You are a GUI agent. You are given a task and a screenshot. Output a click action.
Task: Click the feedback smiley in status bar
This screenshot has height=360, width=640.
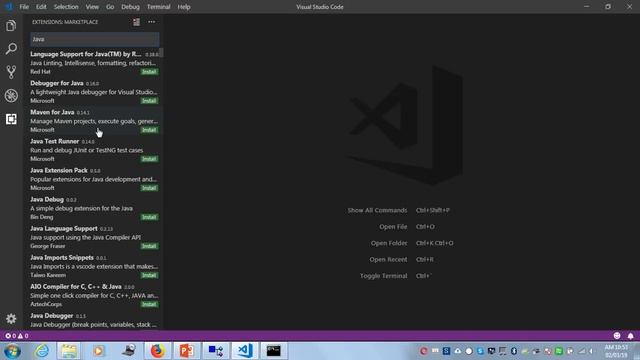[617, 336]
